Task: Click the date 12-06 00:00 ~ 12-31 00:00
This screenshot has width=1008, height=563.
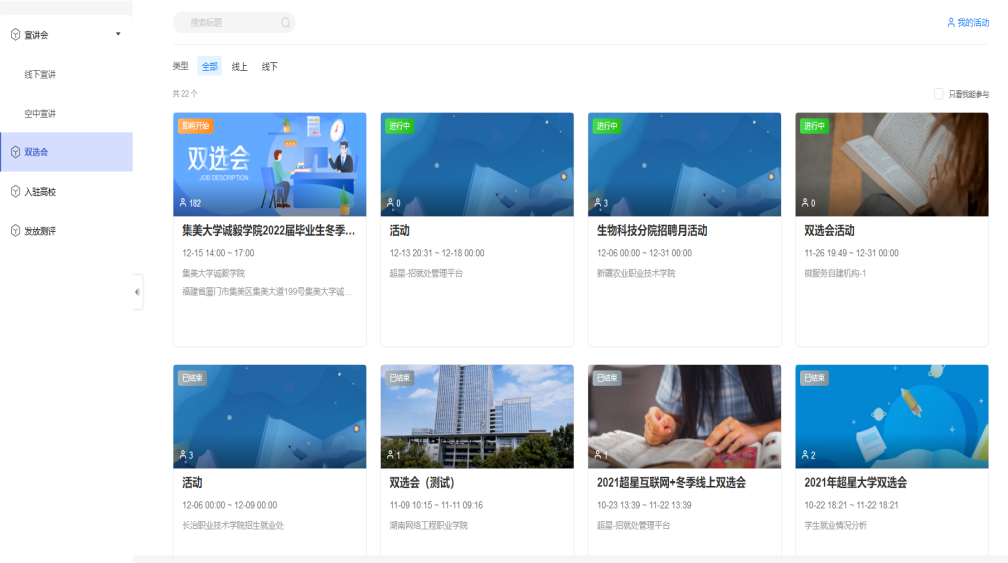Action: (x=644, y=253)
